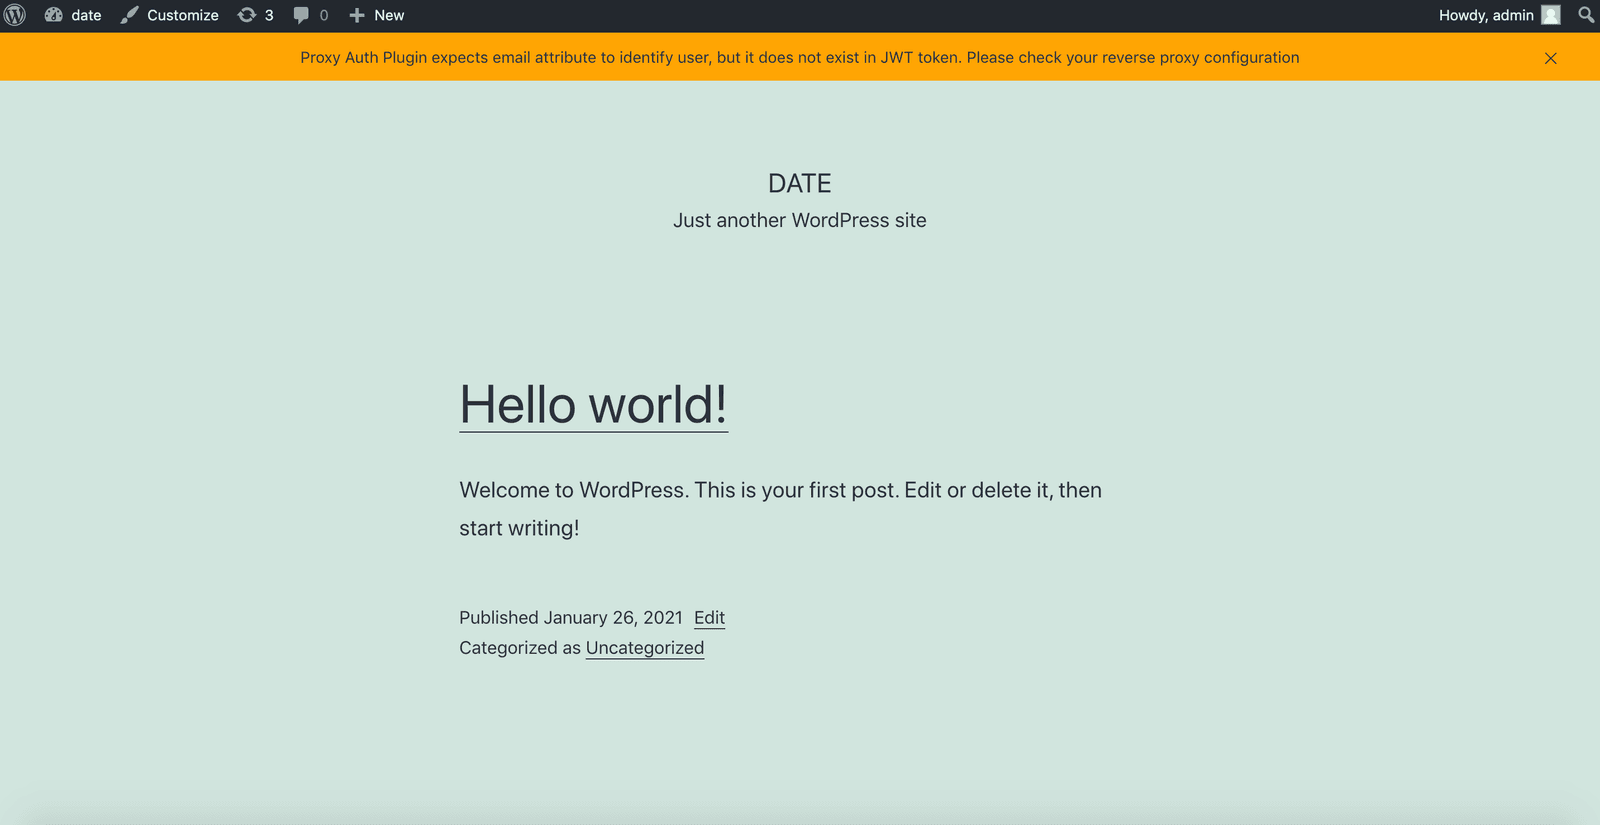View the 3 pending updates count
This screenshot has height=825, width=1600.
(x=269, y=15)
